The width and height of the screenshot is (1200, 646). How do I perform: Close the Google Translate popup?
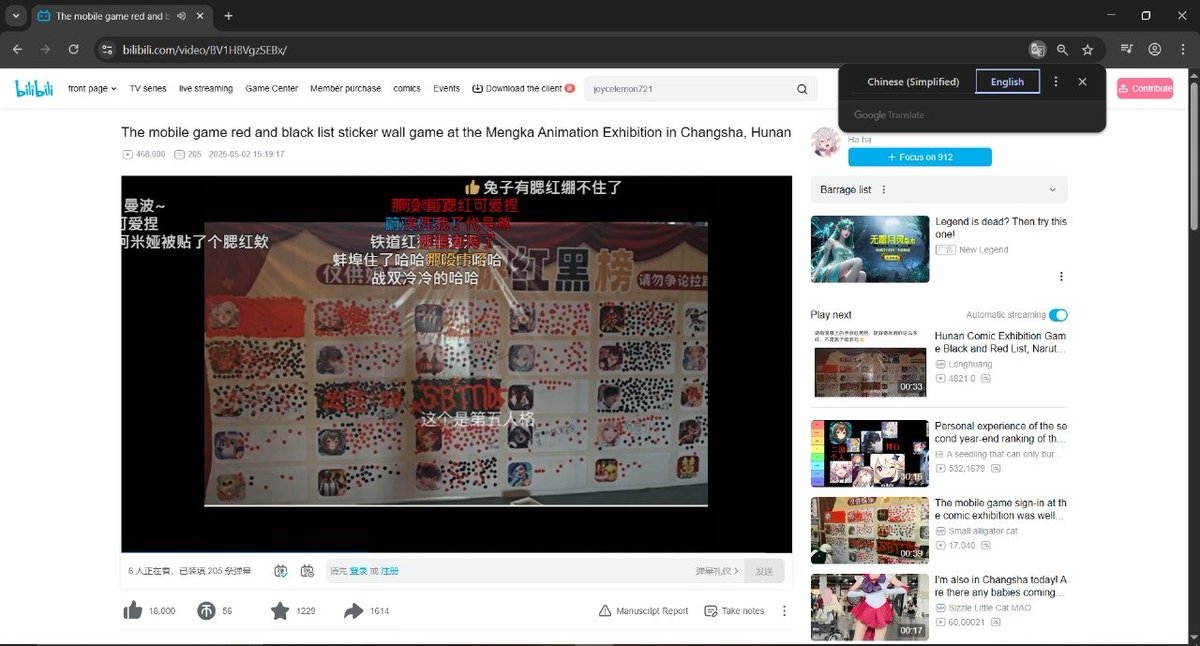tap(1082, 81)
